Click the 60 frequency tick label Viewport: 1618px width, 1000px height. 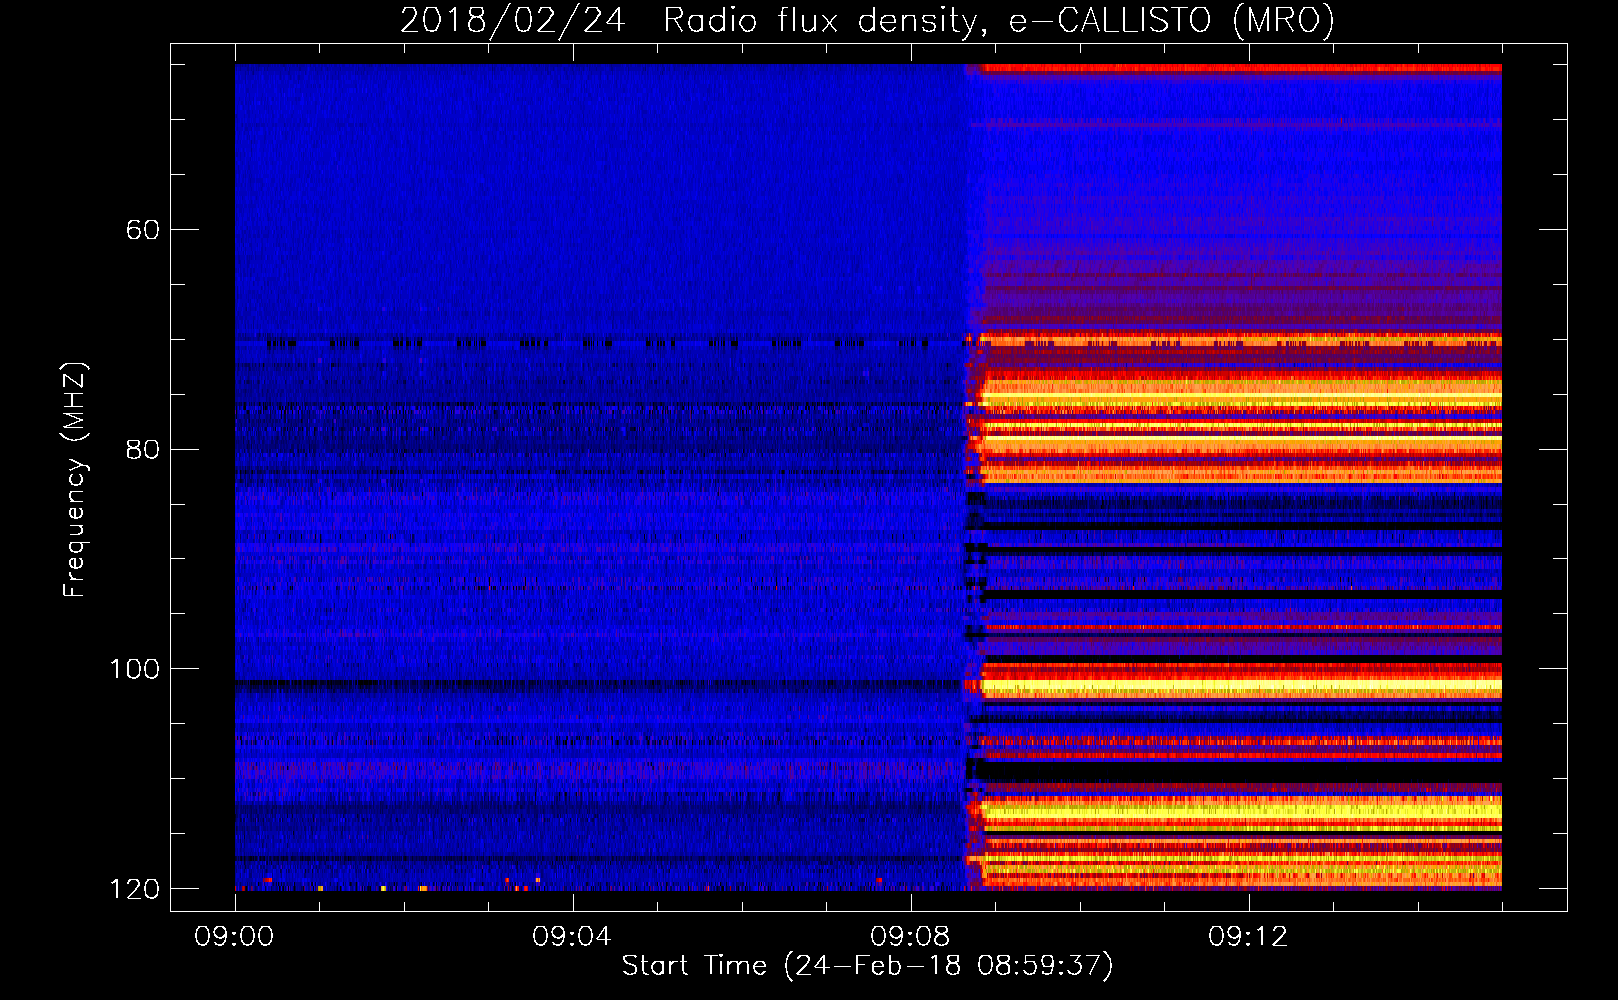[x=143, y=230]
